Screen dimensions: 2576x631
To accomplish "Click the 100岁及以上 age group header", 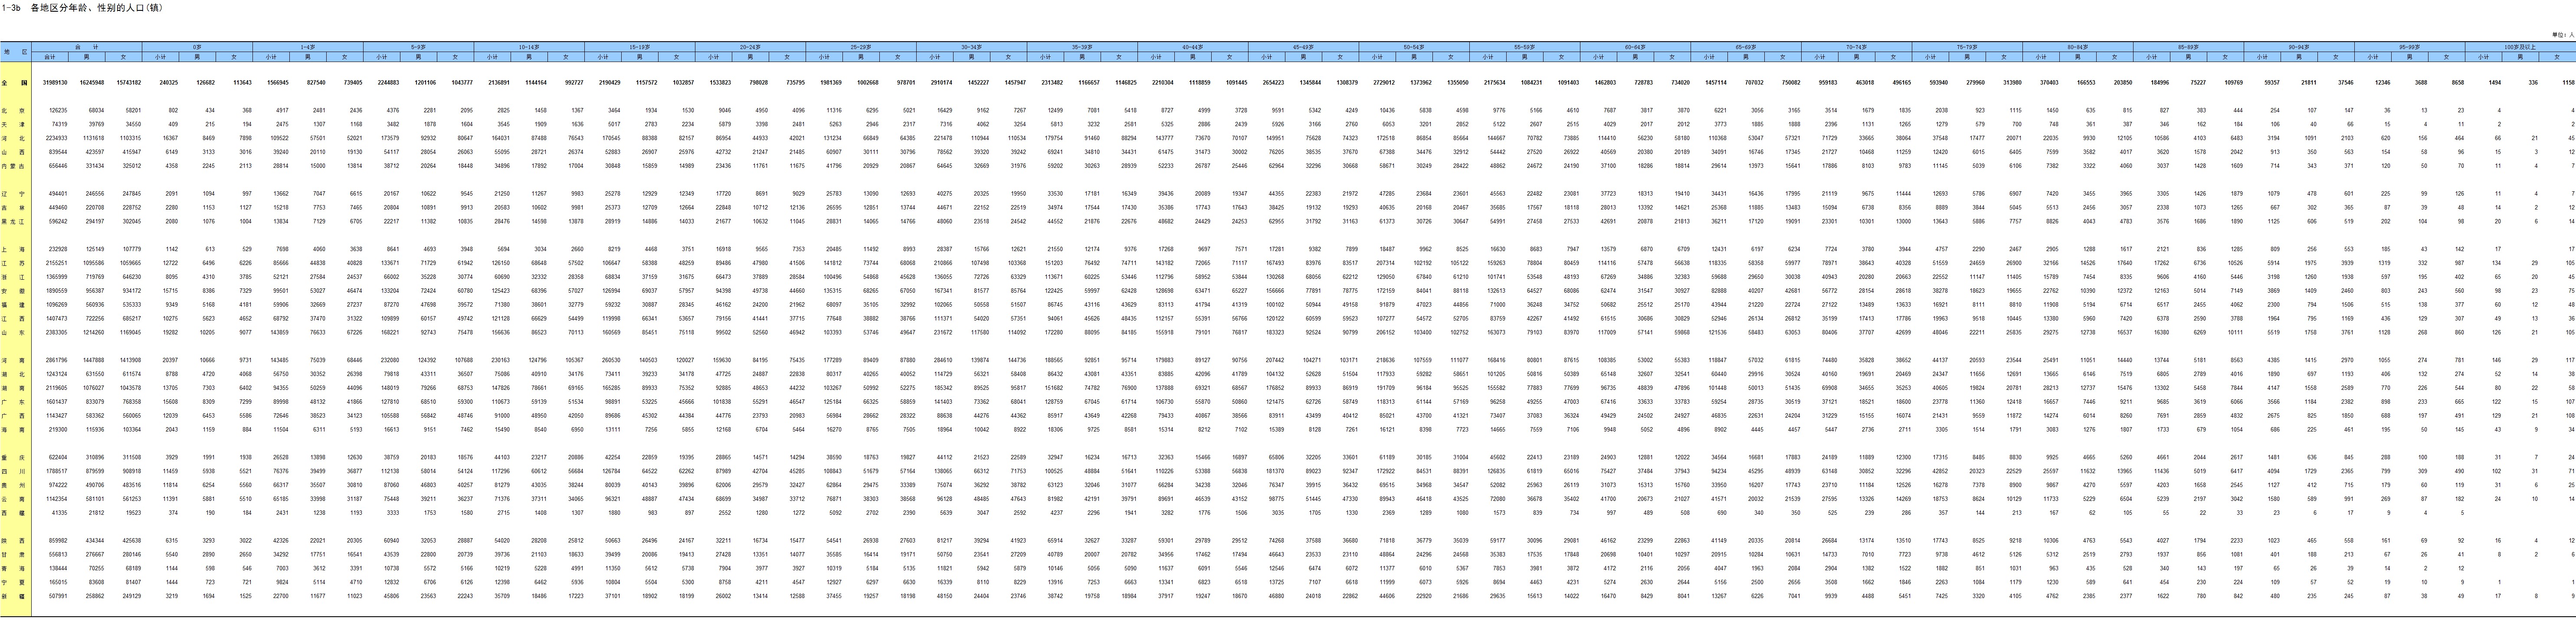I will (x=2520, y=47).
